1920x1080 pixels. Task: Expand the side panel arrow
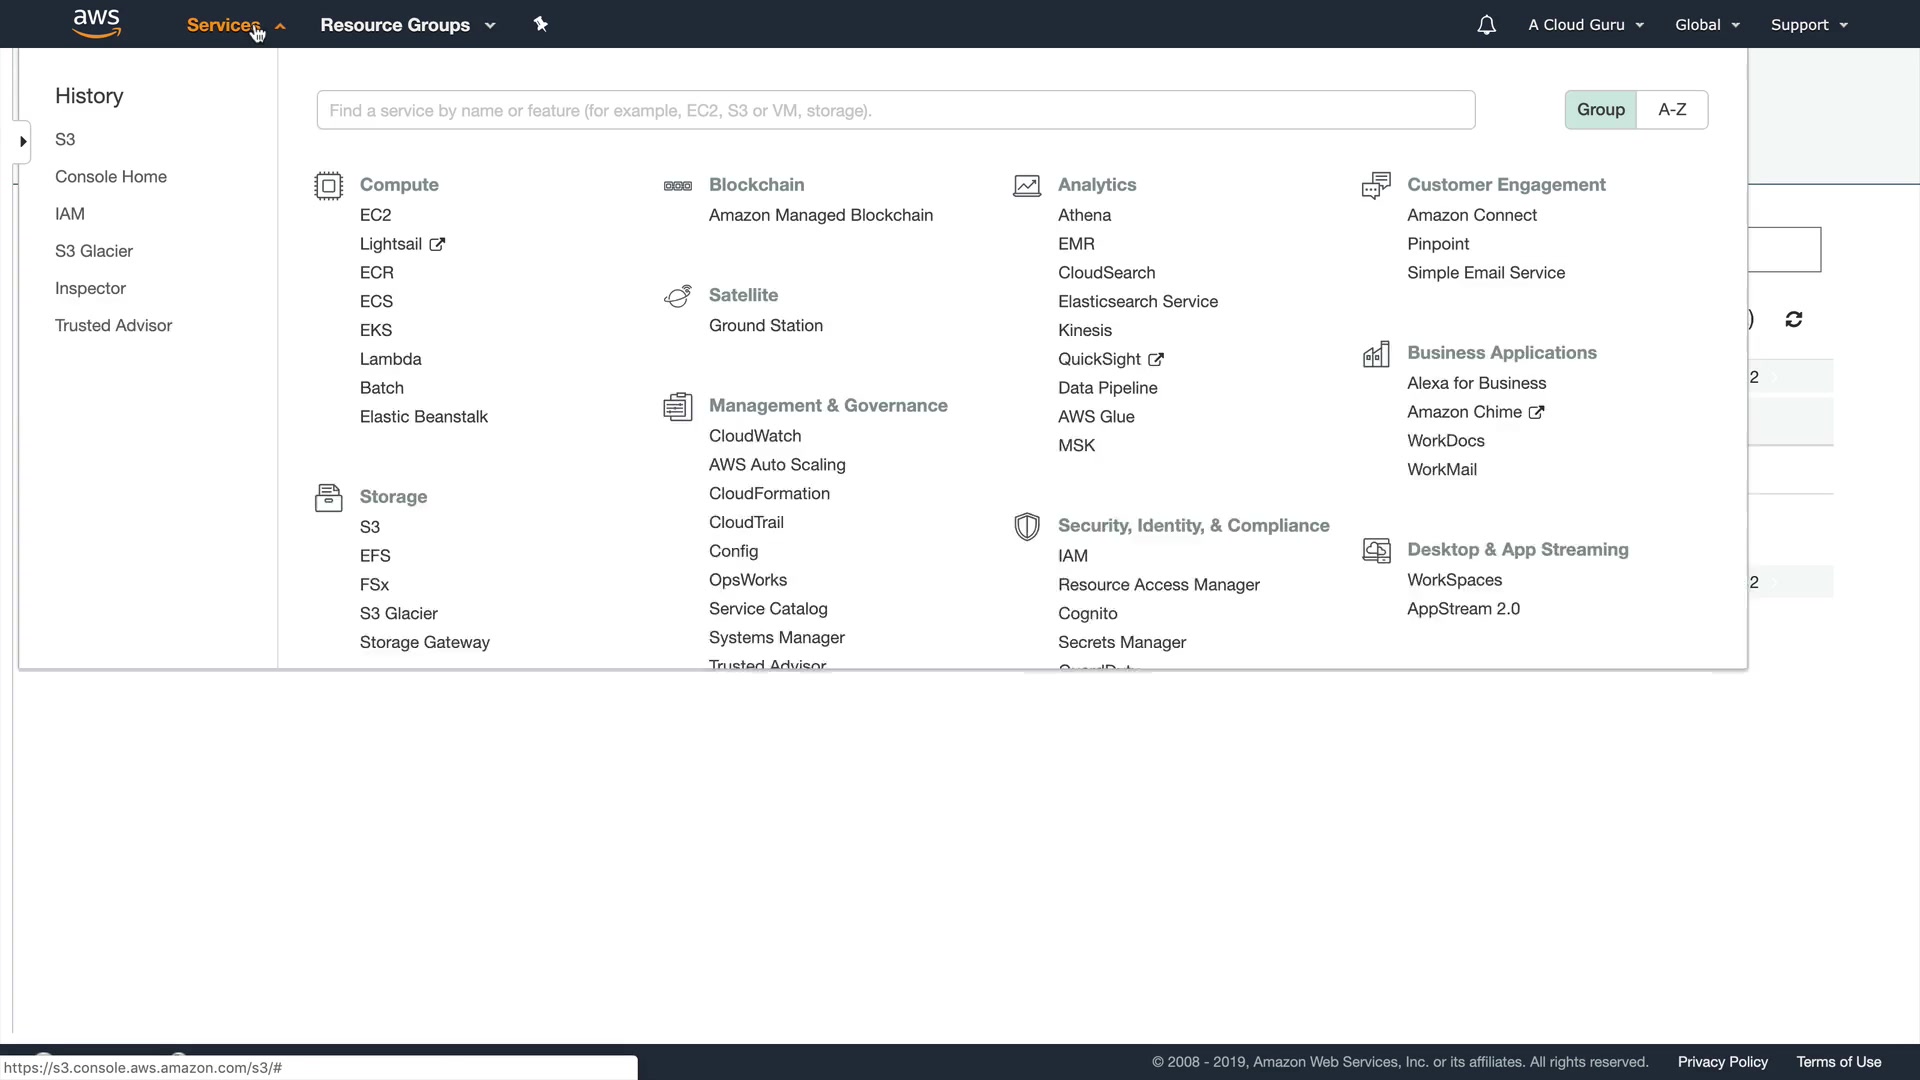[23, 142]
